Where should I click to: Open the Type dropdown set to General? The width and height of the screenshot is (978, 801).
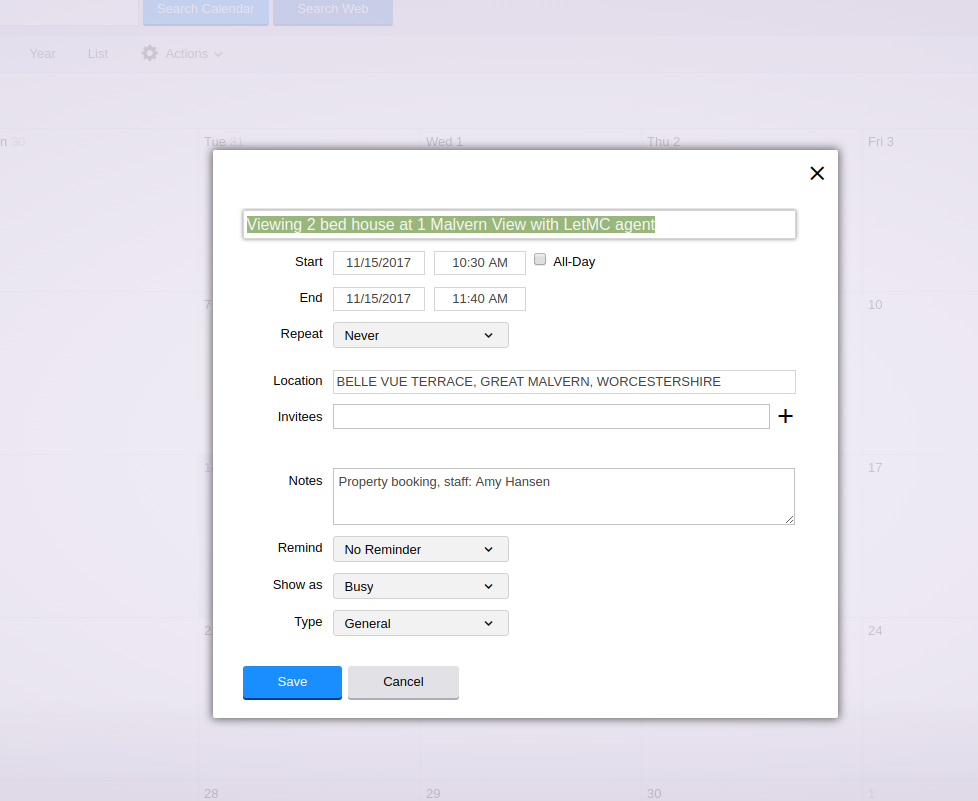click(420, 623)
